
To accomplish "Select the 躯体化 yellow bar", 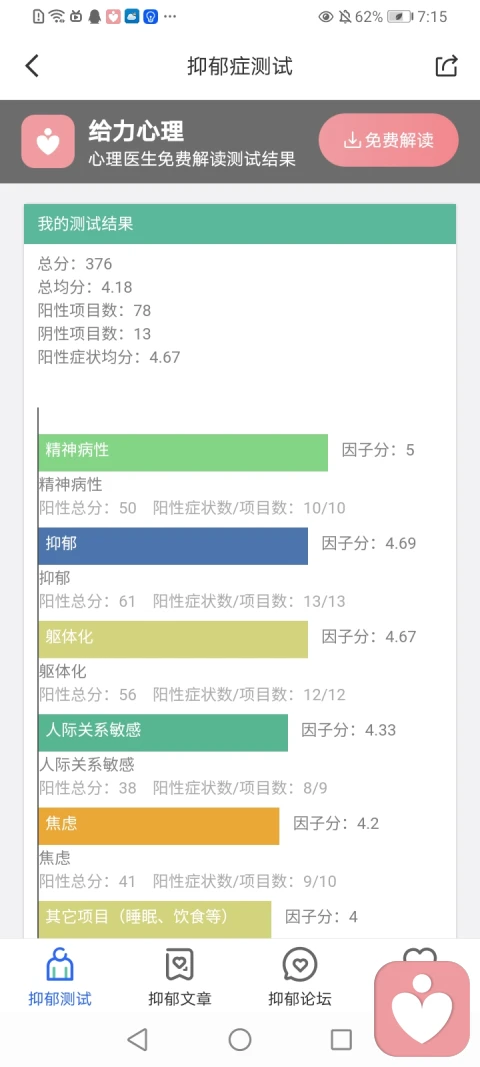I will (x=173, y=639).
